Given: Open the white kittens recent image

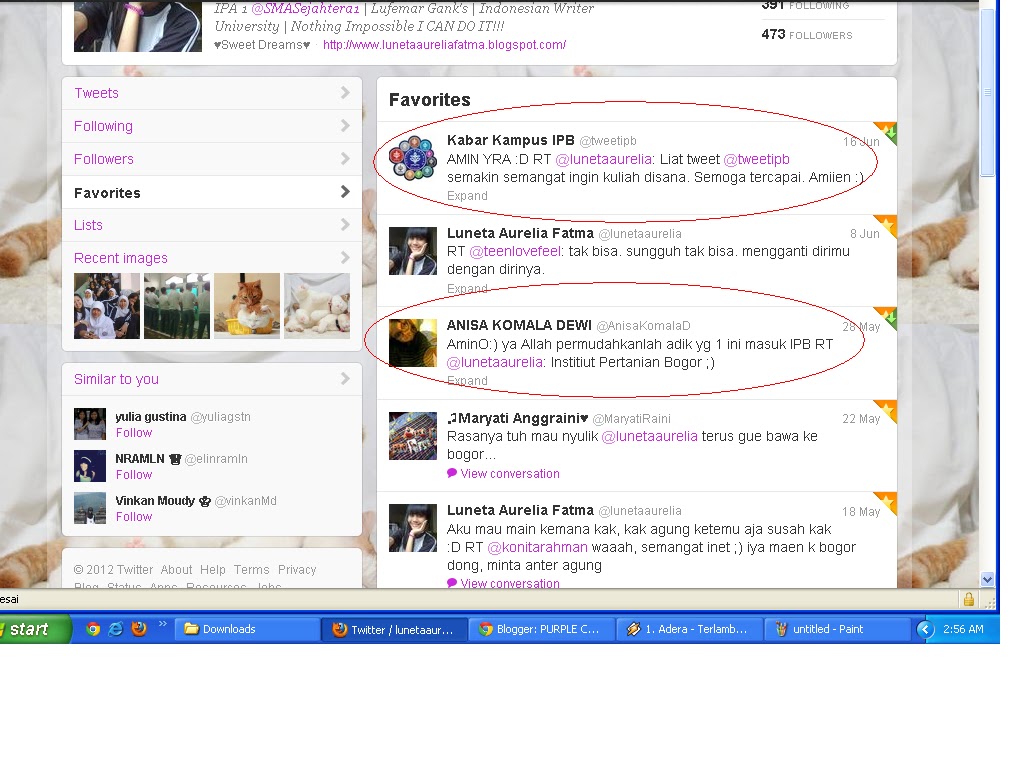Looking at the screenshot, I should [x=317, y=306].
